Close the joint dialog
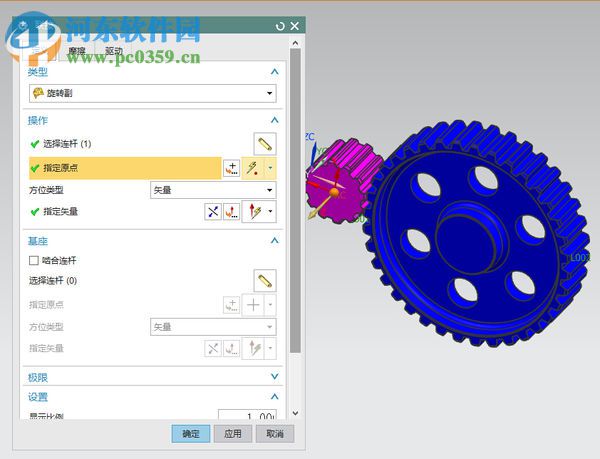Screen dimensions: 600x459 click(x=295, y=26)
